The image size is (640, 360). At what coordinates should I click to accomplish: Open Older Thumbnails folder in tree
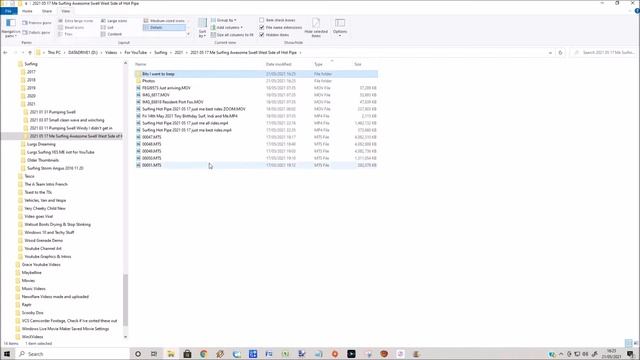[x=42, y=160]
